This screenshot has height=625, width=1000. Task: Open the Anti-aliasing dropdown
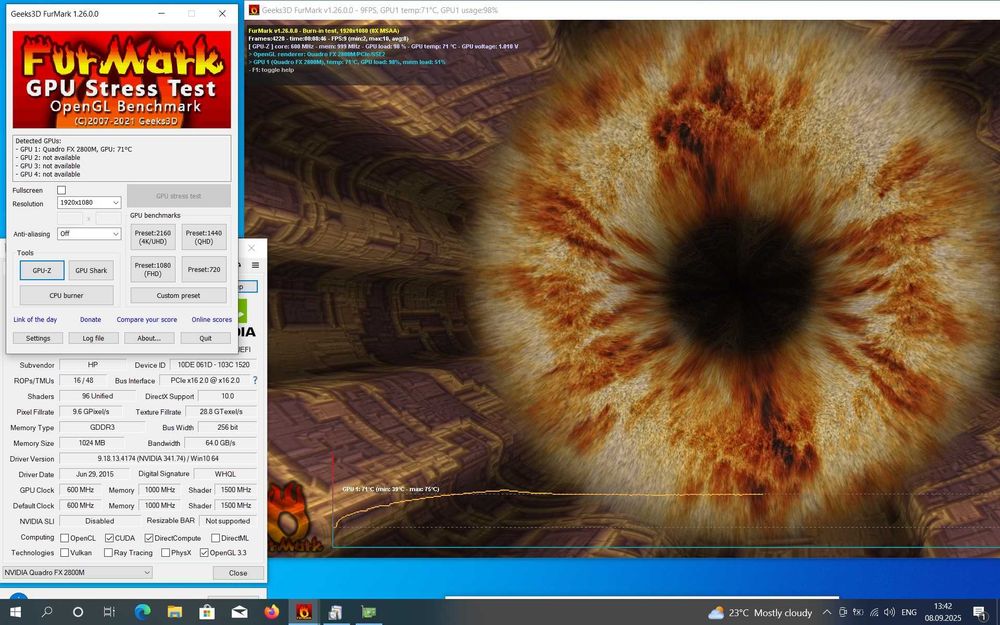(x=89, y=233)
